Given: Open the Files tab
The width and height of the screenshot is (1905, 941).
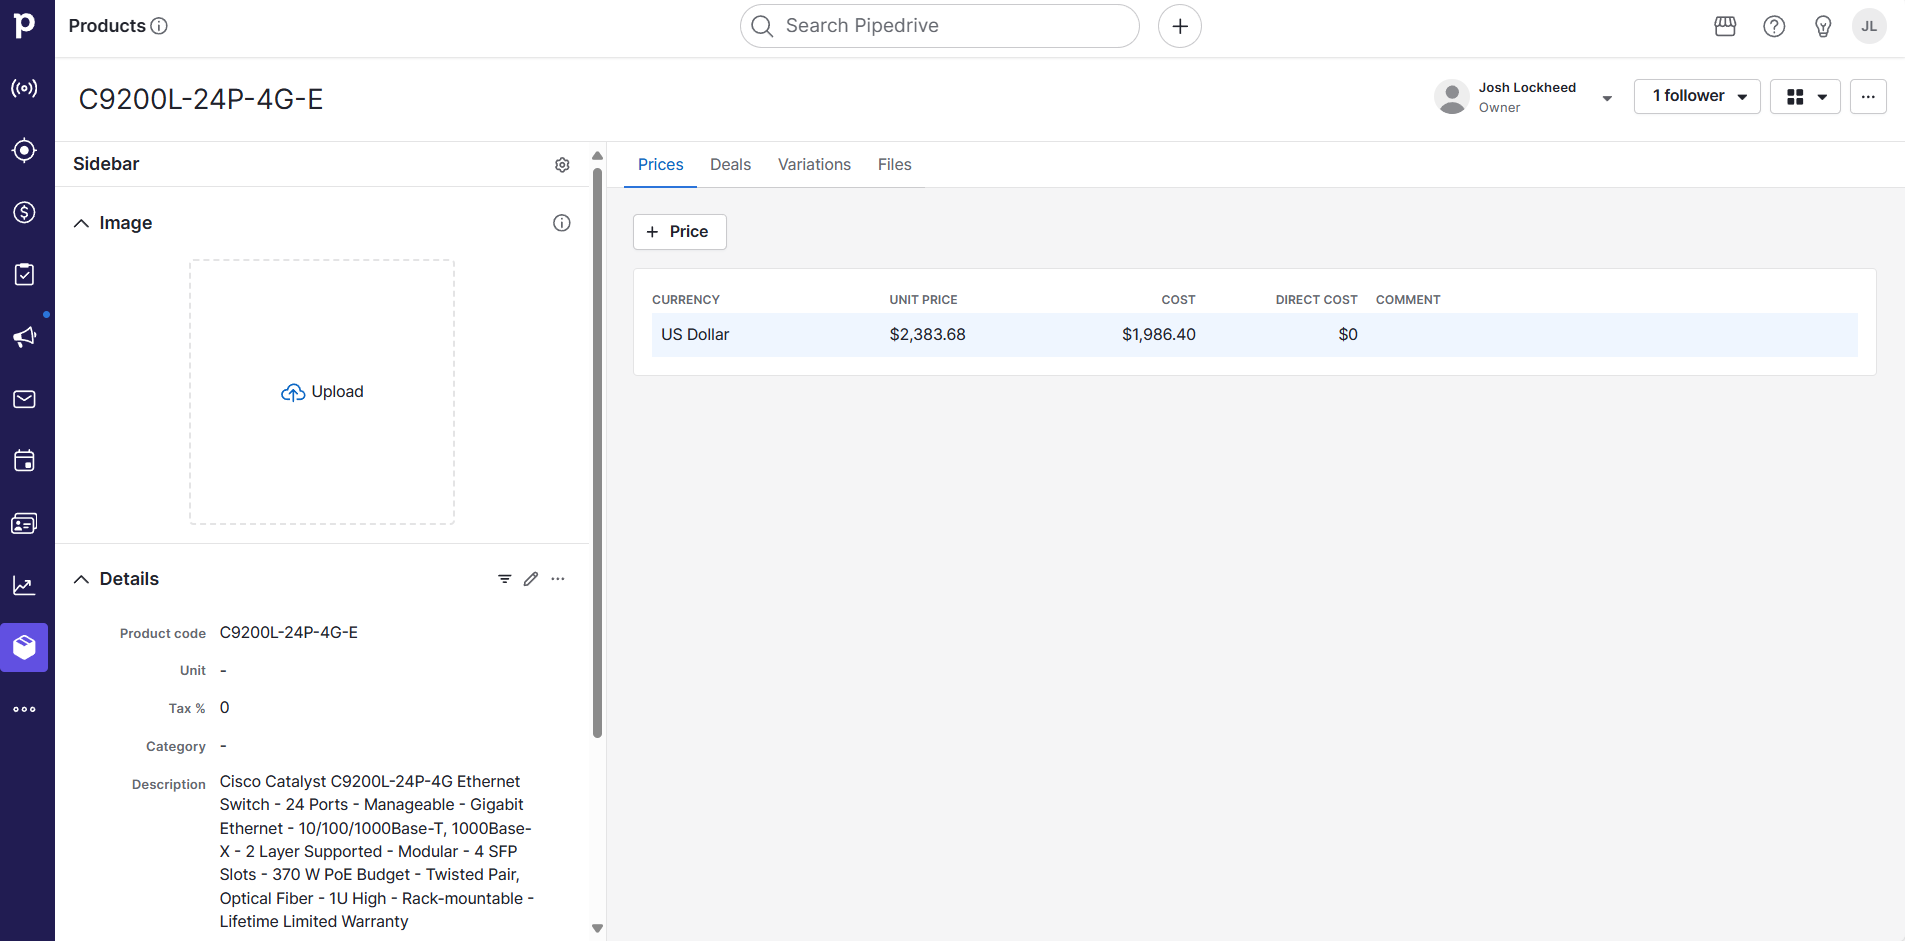Looking at the screenshot, I should click(894, 164).
